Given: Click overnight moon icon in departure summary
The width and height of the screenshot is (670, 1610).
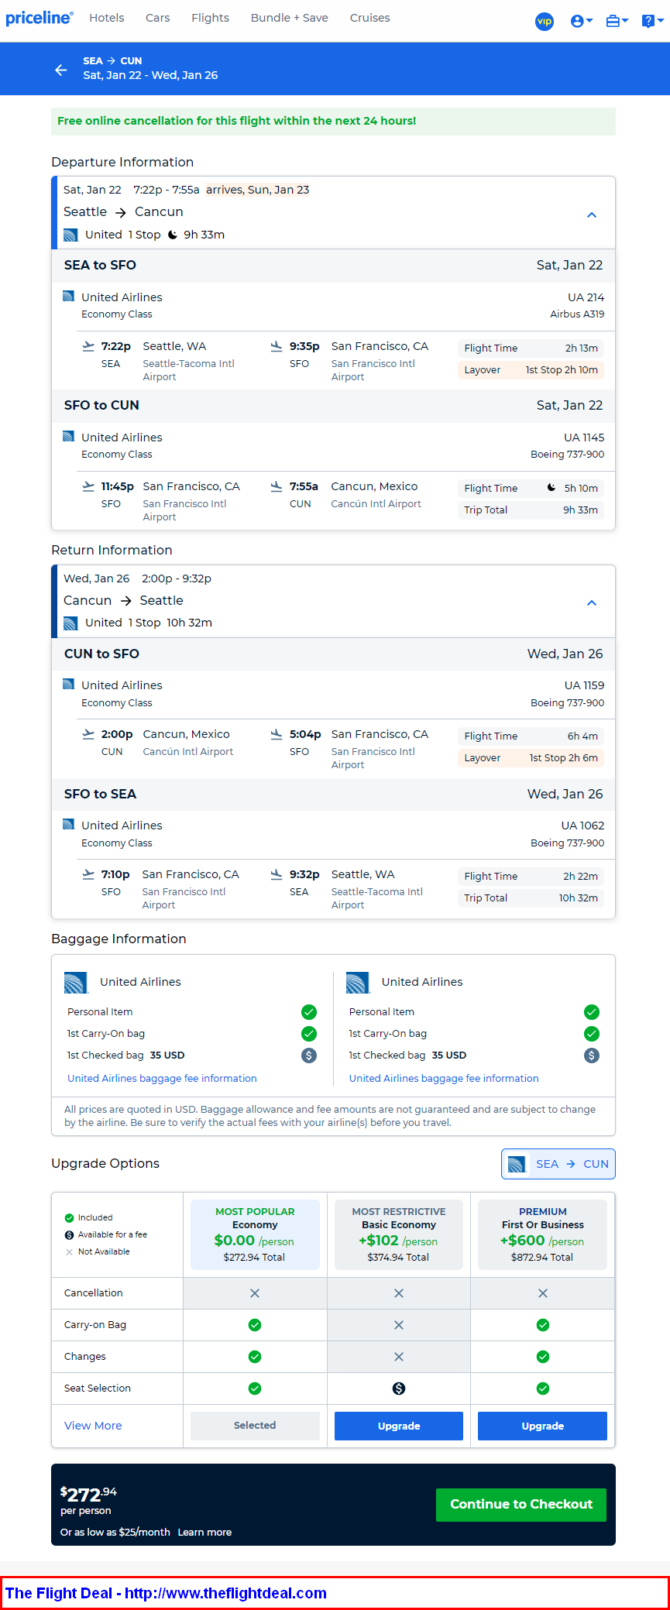Looking at the screenshot, I should click(172, 235).
